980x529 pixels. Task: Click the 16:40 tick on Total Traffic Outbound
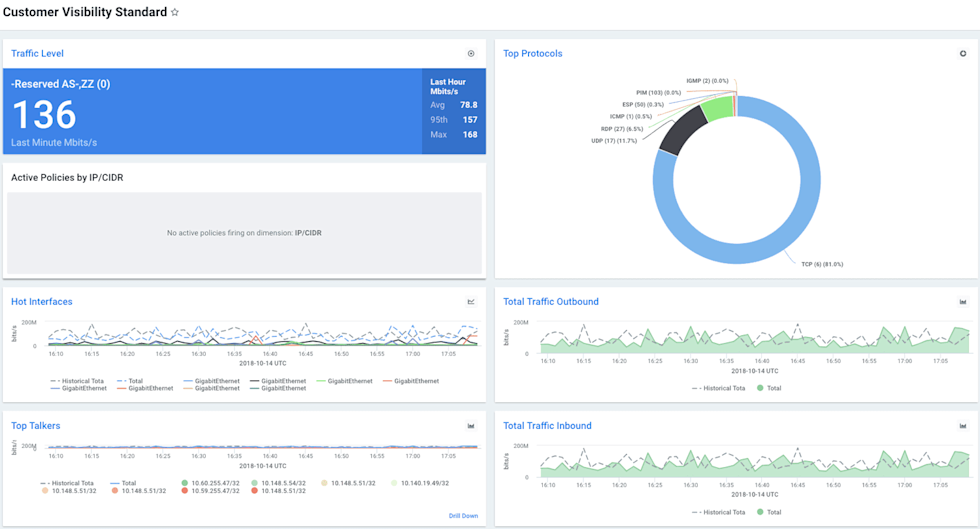tap(762, 361)
